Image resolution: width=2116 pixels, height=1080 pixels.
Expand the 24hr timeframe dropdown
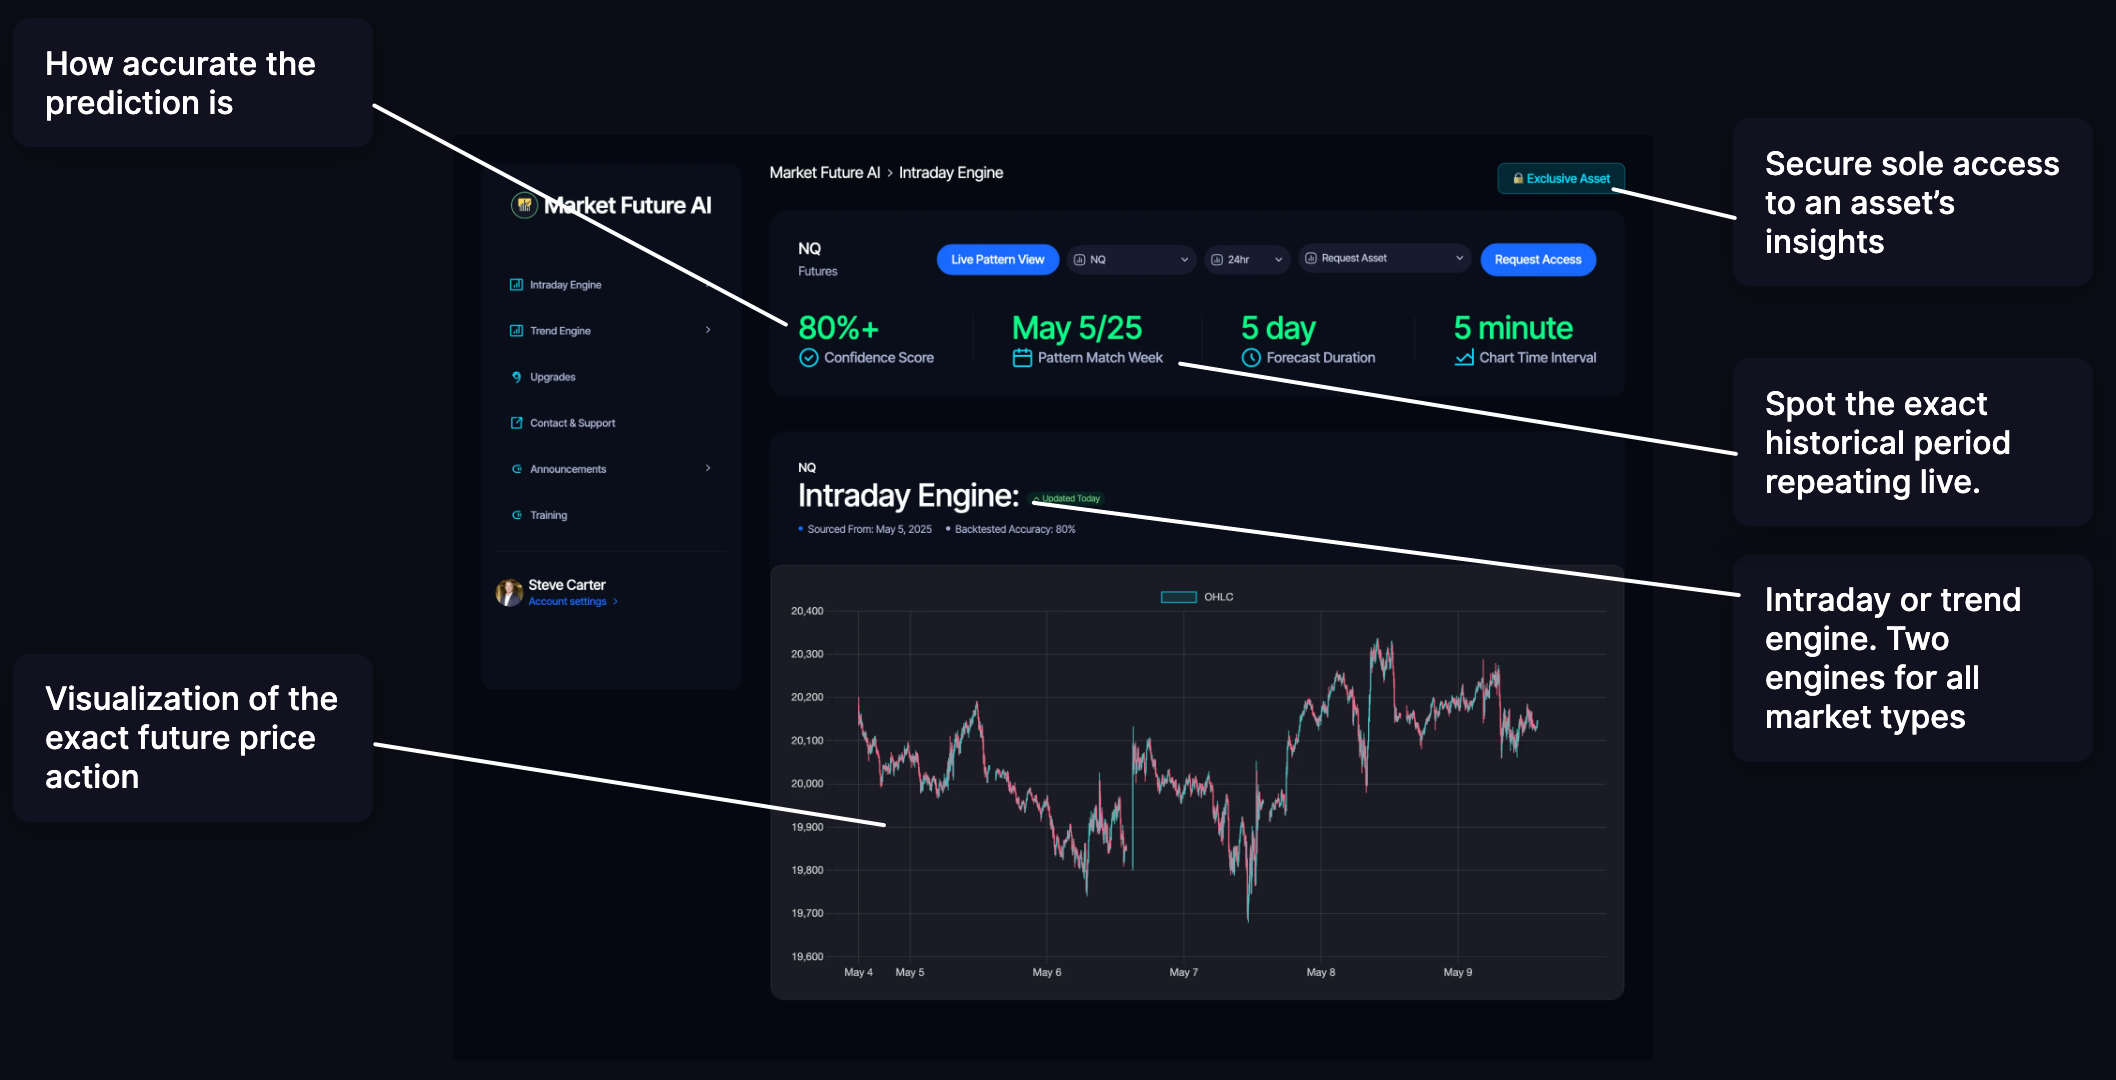coord(1246,259)
